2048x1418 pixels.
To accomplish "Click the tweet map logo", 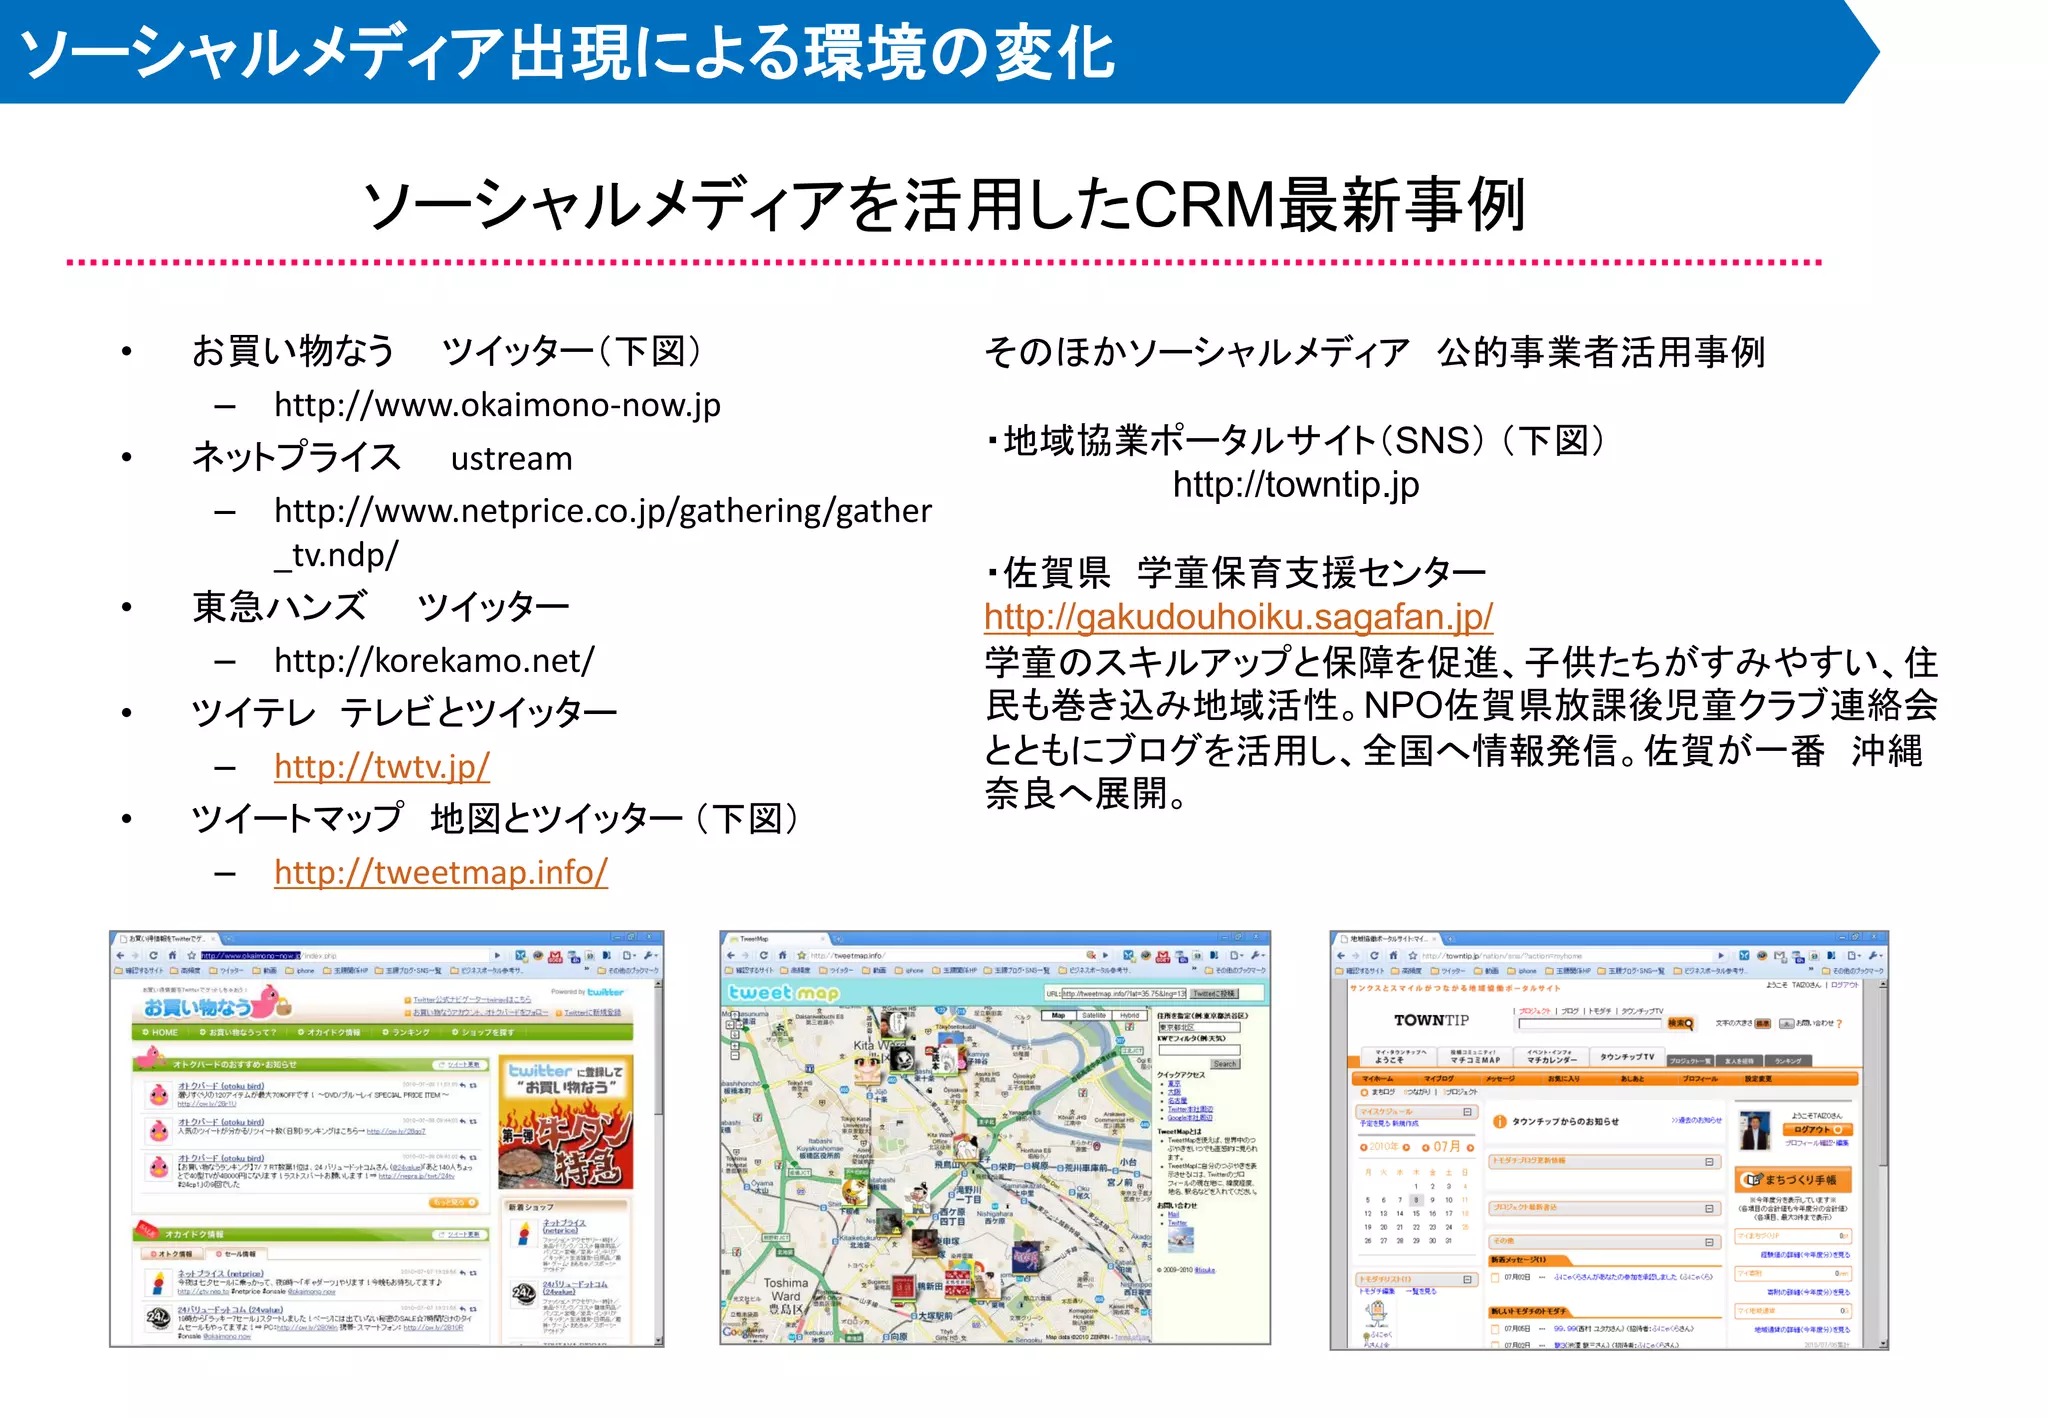I will [784, 993].
